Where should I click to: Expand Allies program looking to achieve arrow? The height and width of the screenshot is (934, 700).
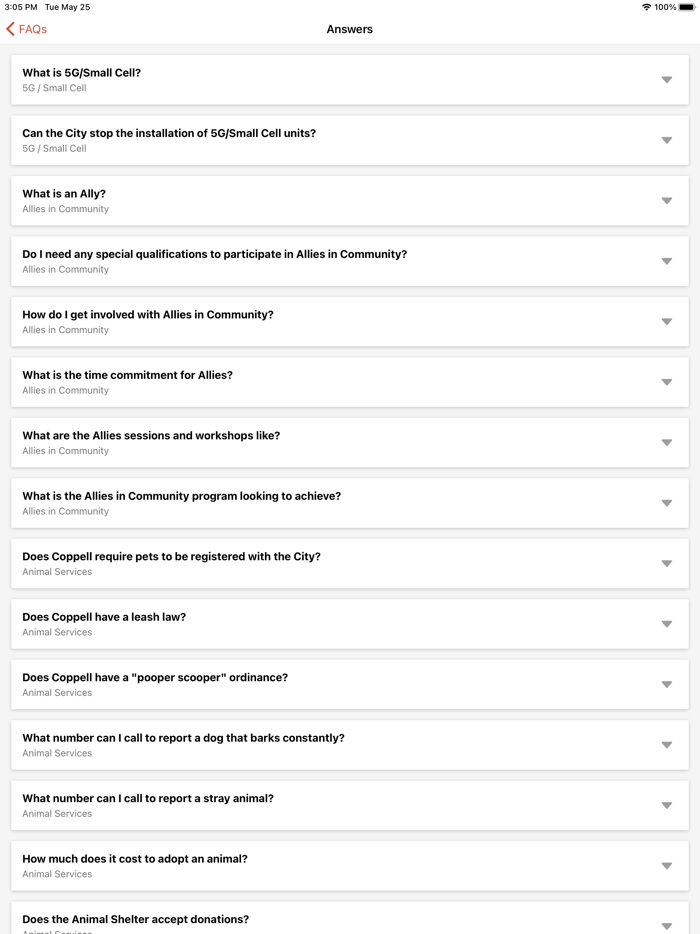(x=666, y=503)
